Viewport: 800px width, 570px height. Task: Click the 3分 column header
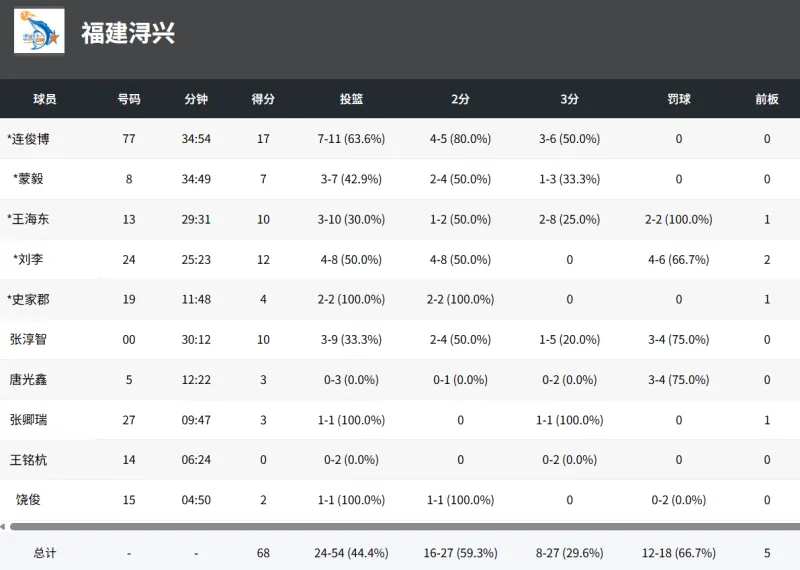point(569,99)
